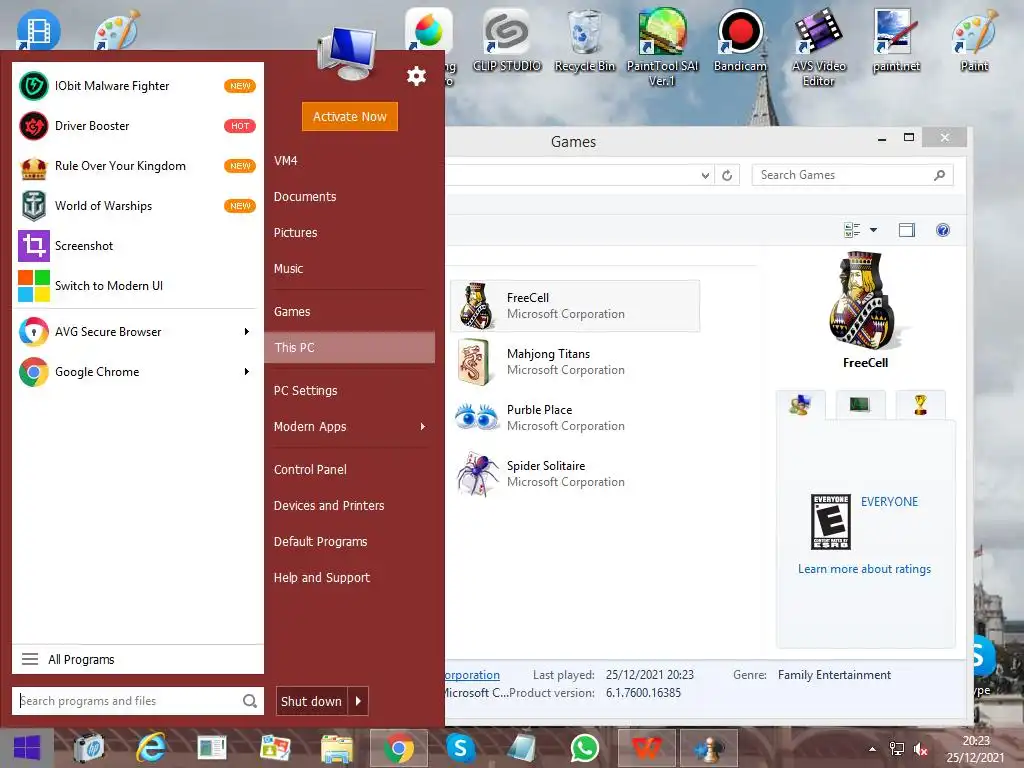1024x768 pixels.
Task: Switch to the ratings tab in FreeCell details
Action: [x=801, y=405]
